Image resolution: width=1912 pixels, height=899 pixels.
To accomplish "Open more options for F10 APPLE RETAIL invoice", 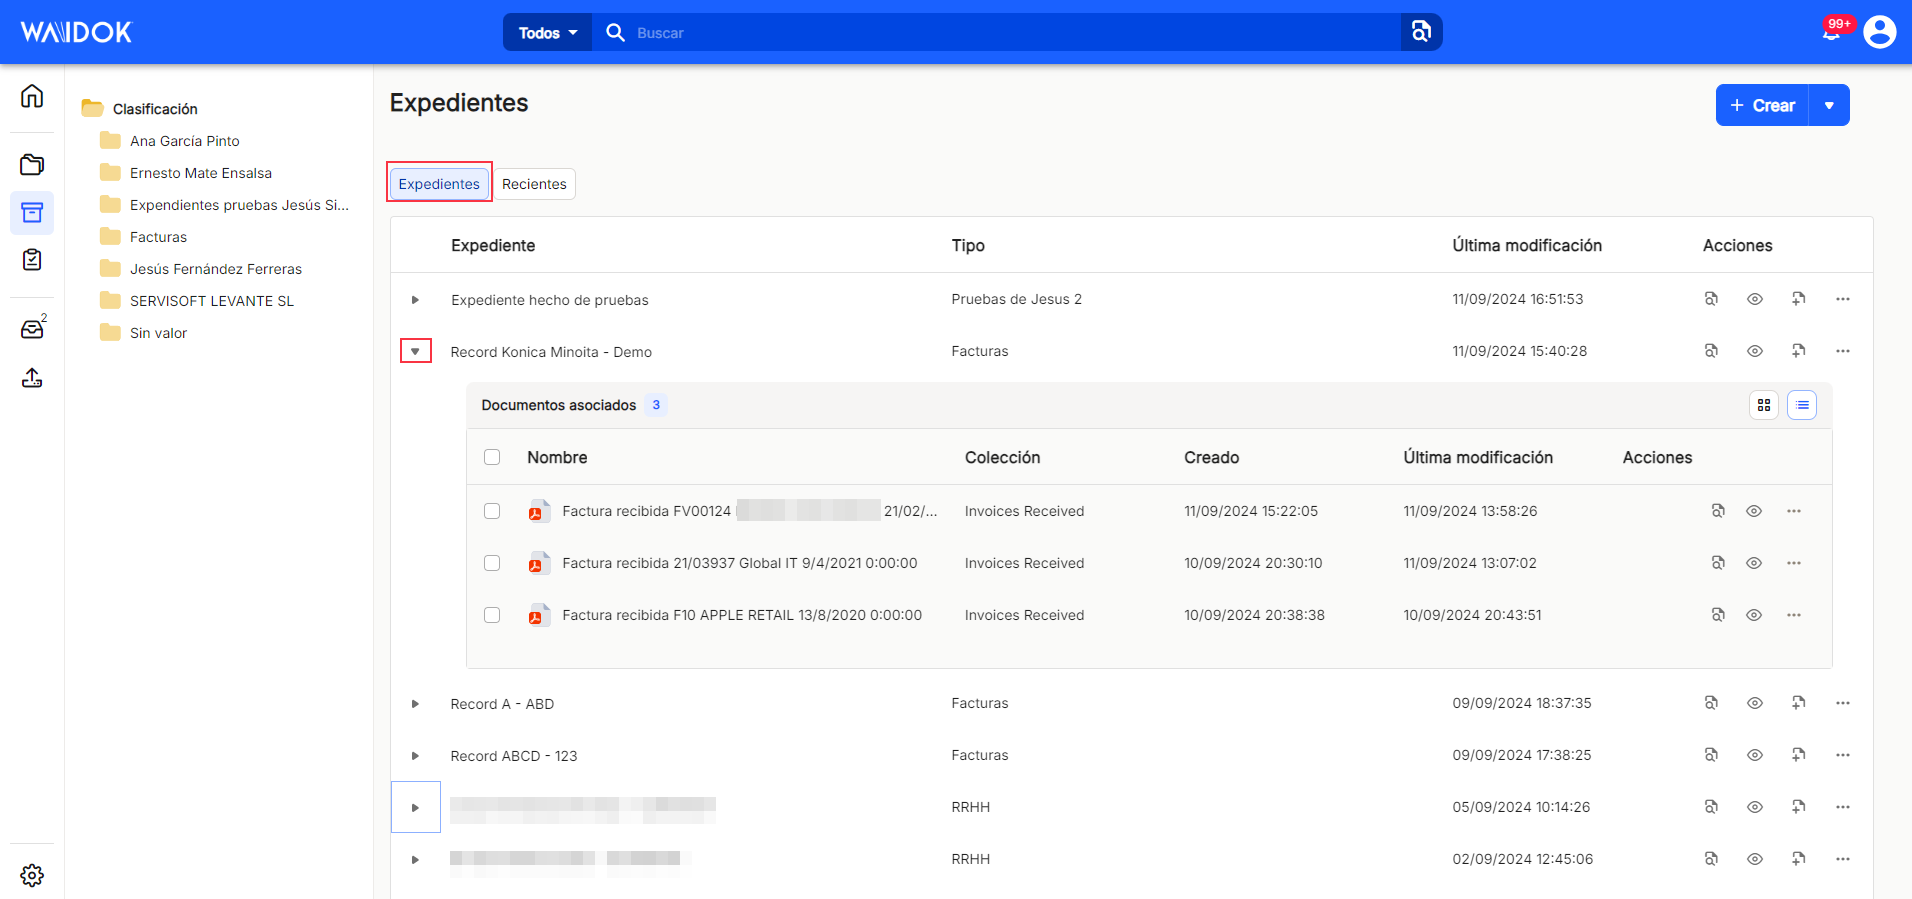I will pyautogui.click(x=1794, y=615).
